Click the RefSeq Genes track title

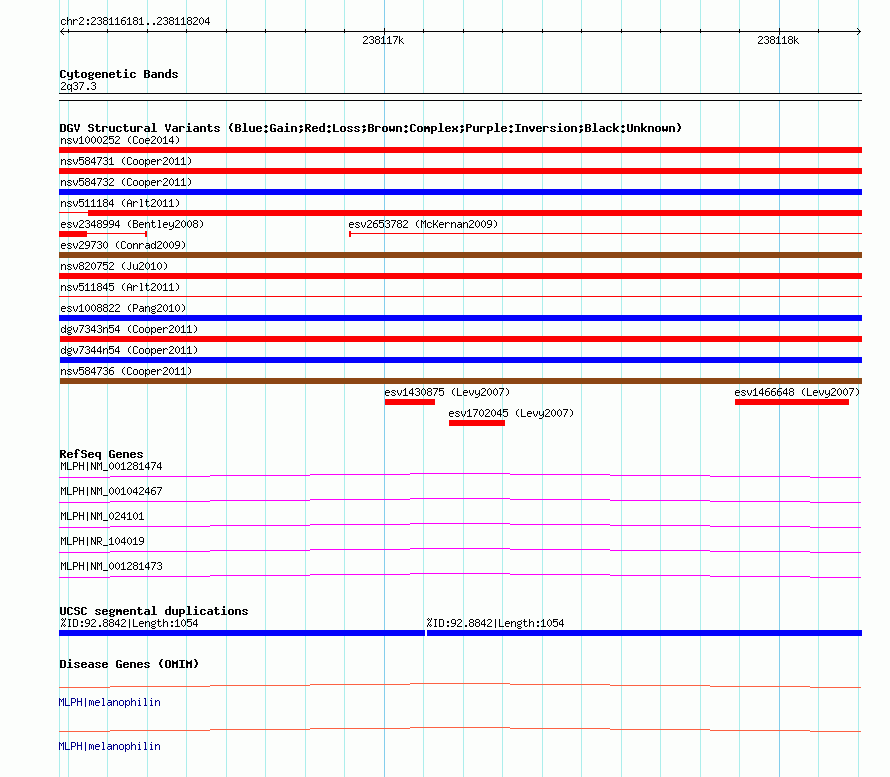[x=101, y=454]
